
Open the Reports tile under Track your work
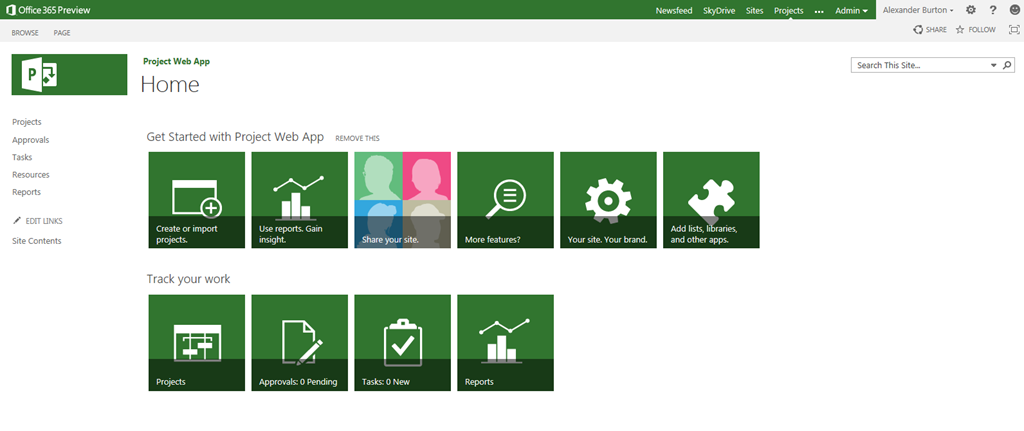(x=505, y=343)
